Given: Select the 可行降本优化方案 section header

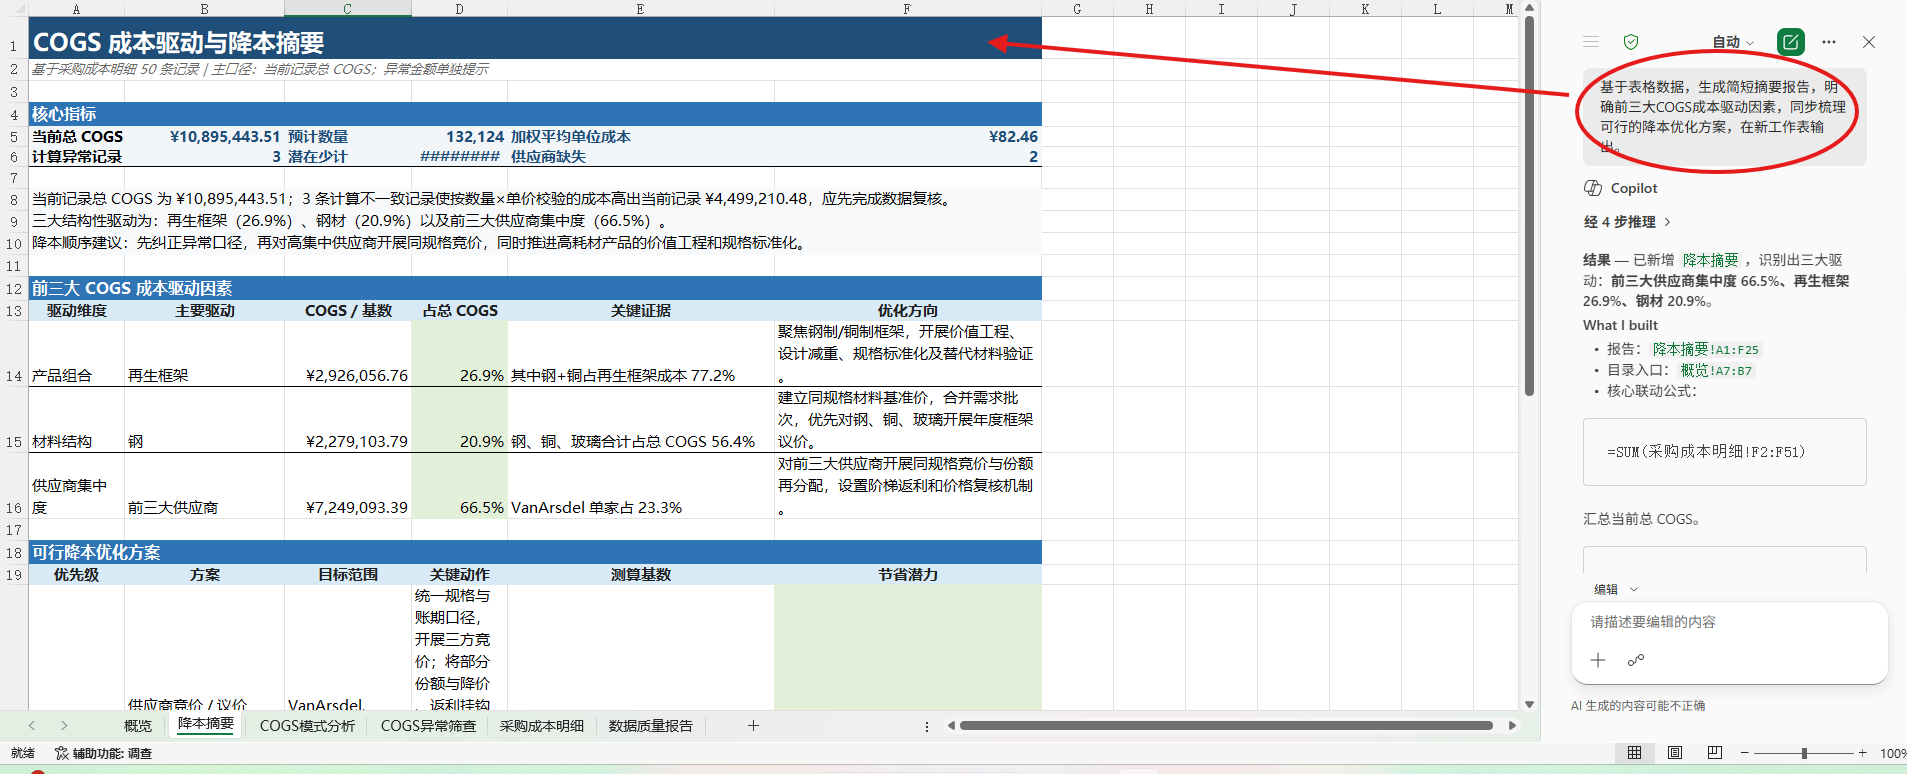Looking at the screenshot, I should 535,552.
